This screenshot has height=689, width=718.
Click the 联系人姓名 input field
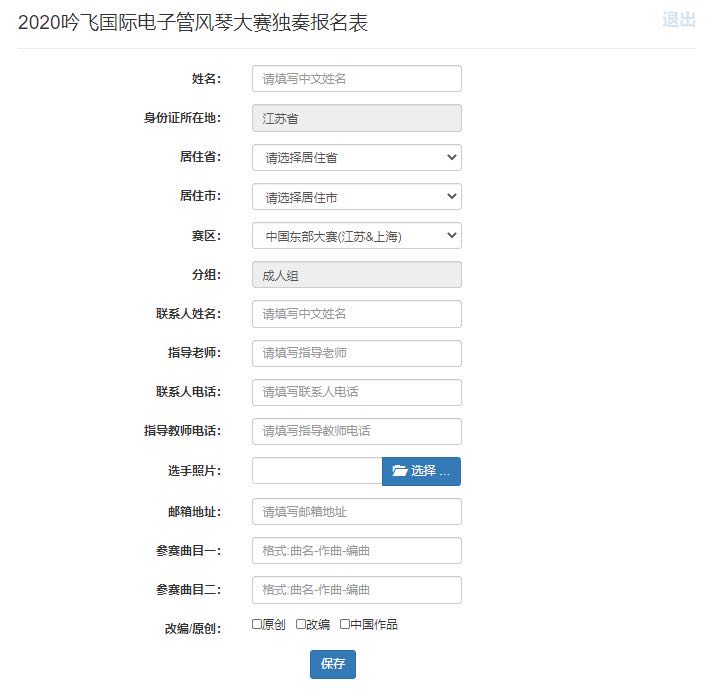[356, 314]
